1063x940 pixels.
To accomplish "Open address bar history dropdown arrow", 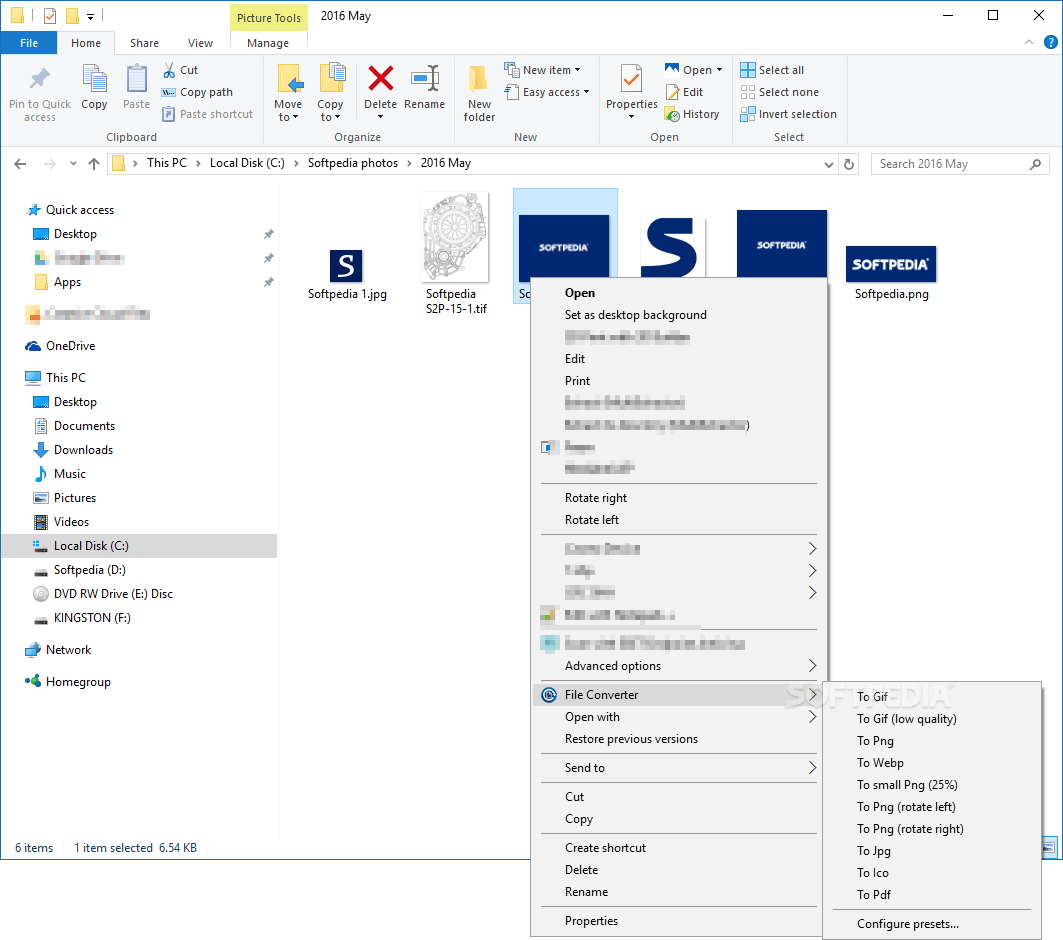I will 828,164.
